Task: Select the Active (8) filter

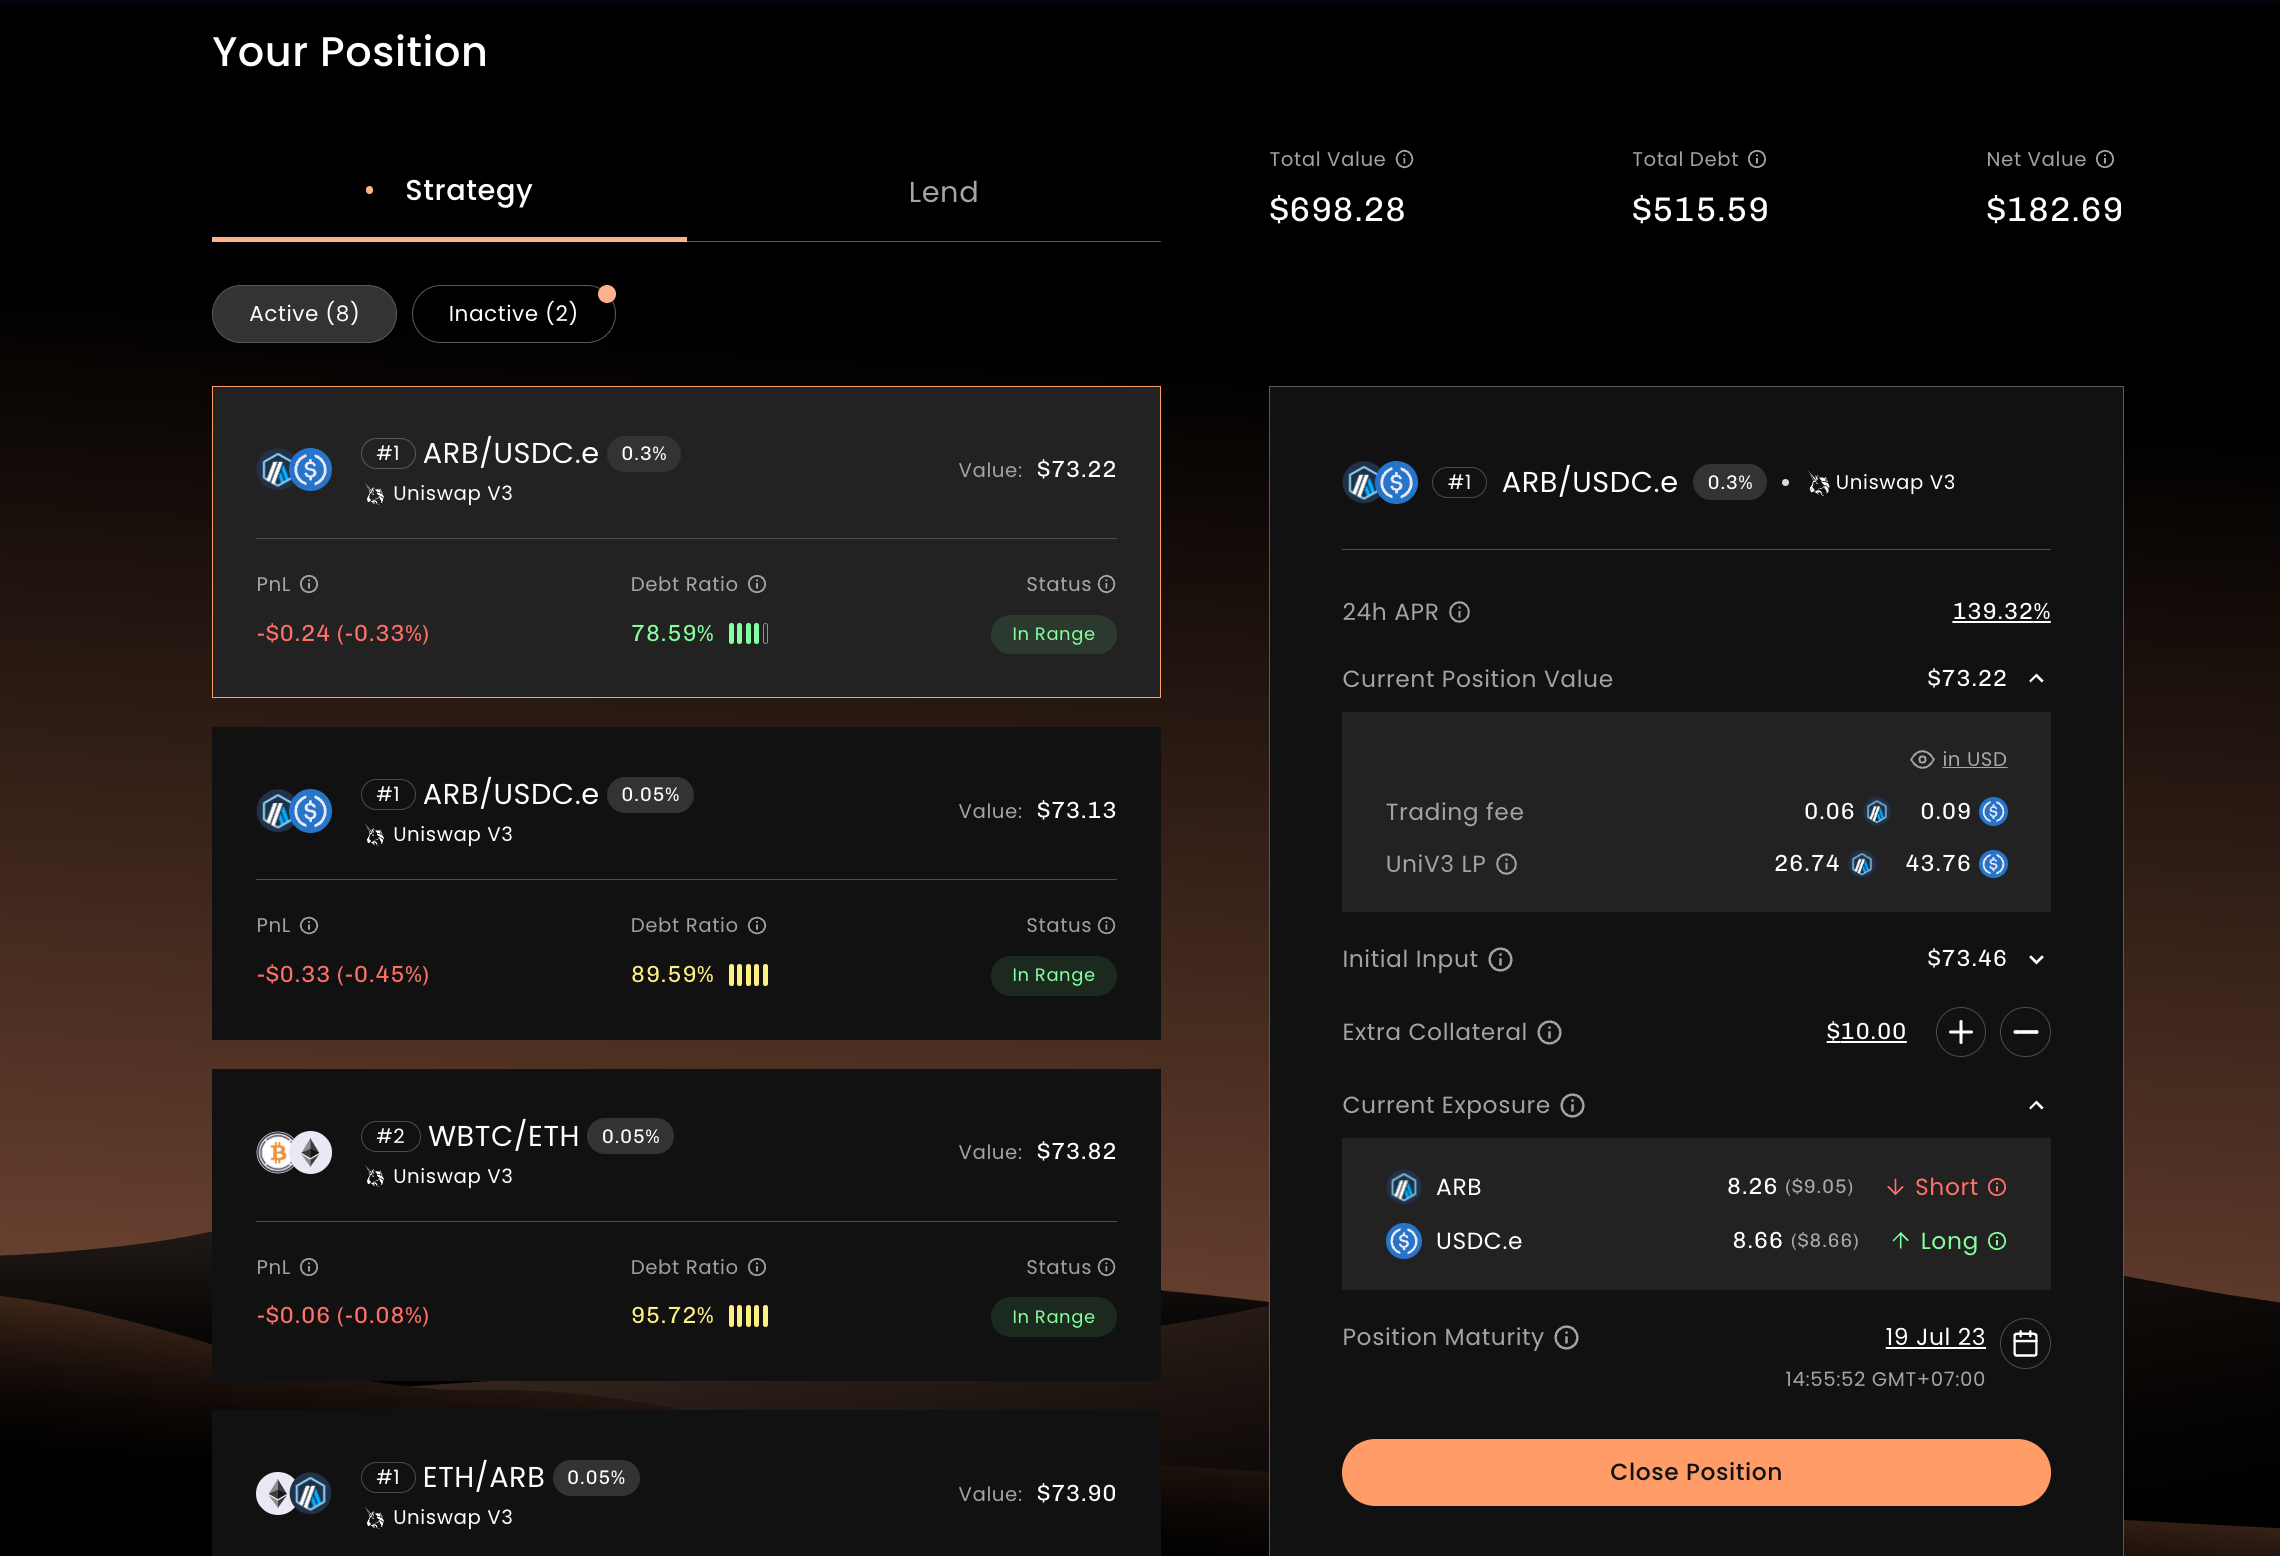Action: point(304,314)
